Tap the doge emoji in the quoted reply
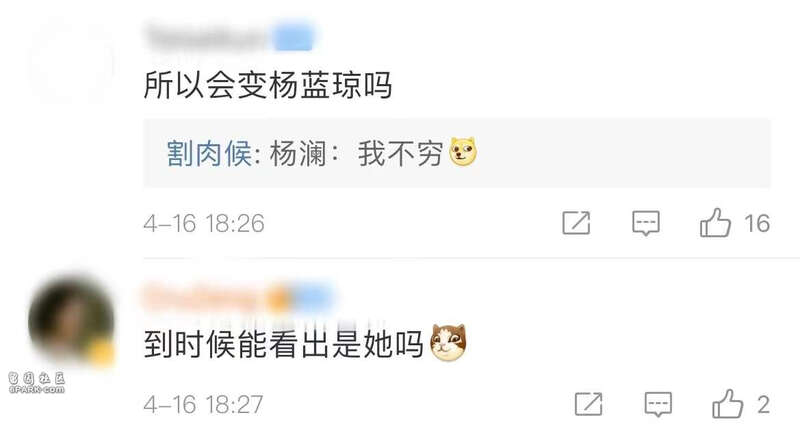This screenshot has height=439, width=800. point(463,152)
